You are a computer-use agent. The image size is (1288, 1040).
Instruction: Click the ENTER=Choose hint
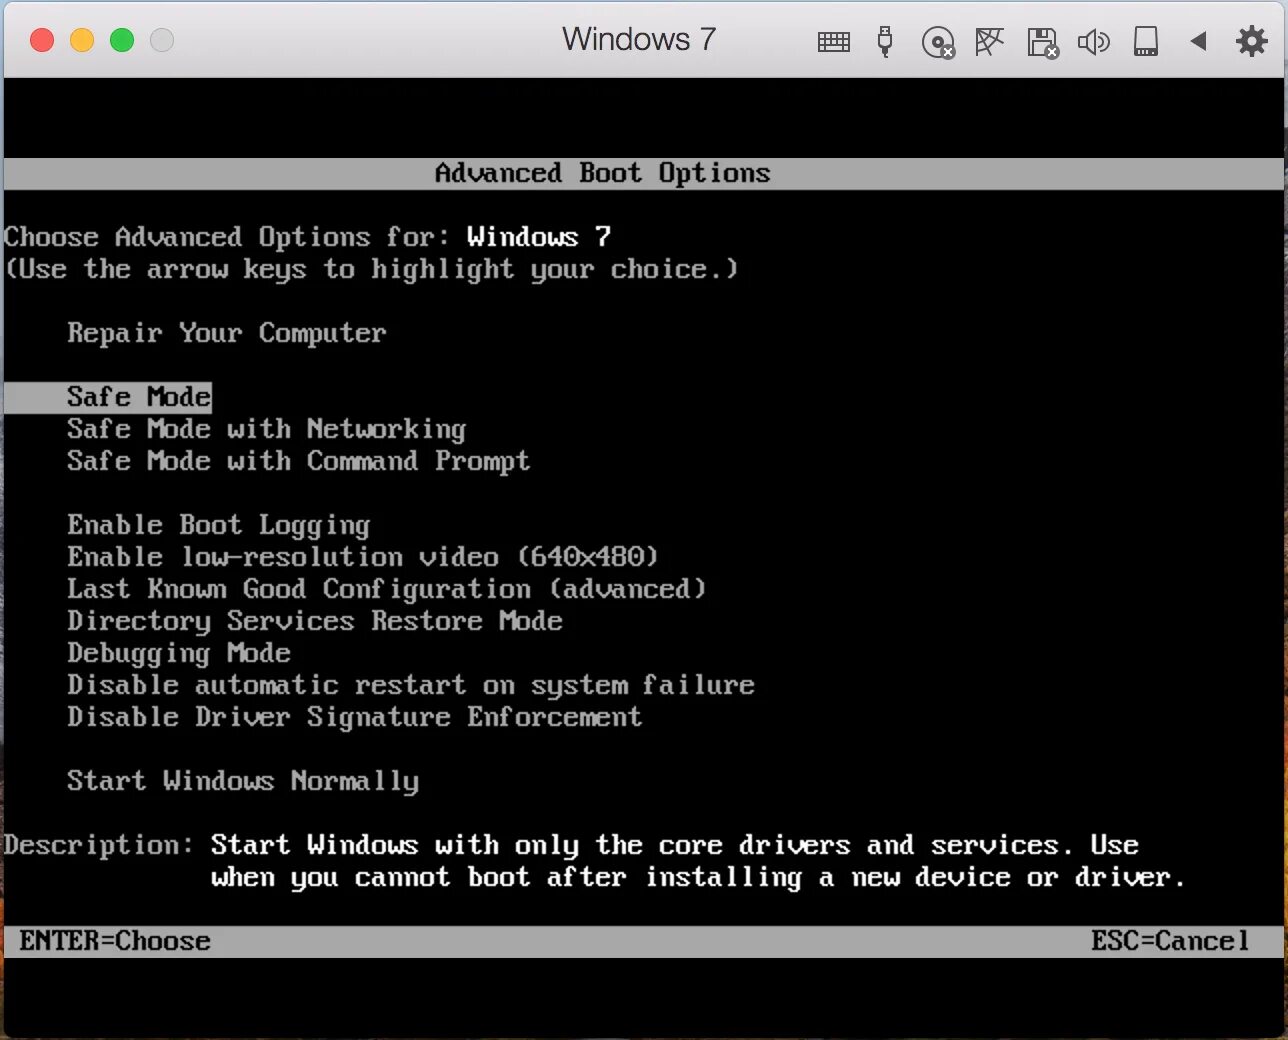(115, 941)
